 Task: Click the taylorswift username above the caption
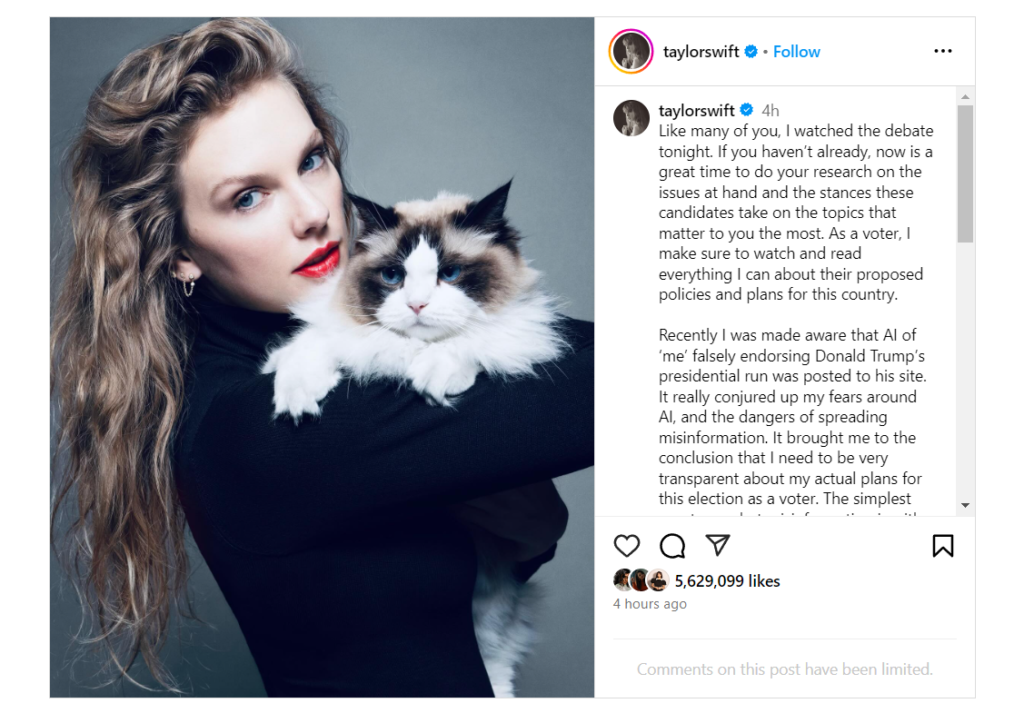tap(696, 110)
